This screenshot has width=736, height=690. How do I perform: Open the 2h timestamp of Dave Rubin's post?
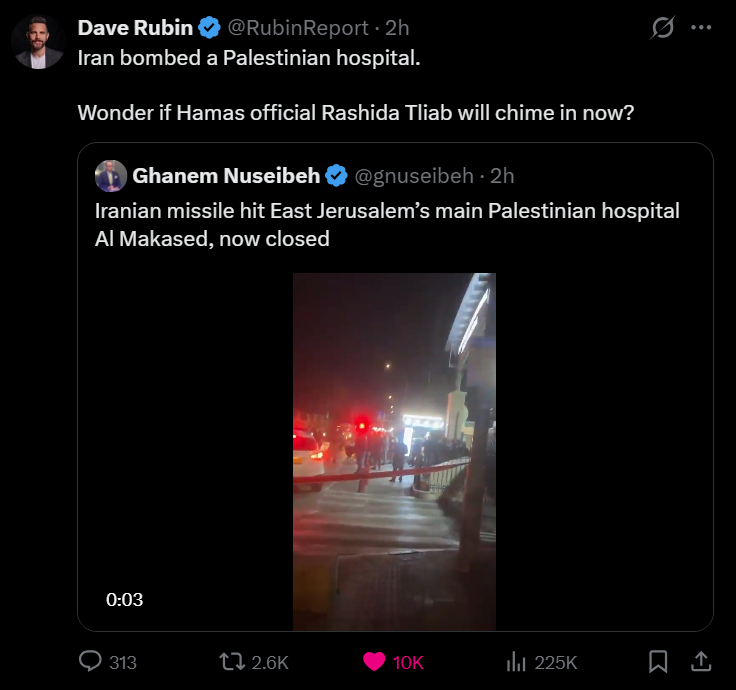pyautogui.click(x=397, y=28)
